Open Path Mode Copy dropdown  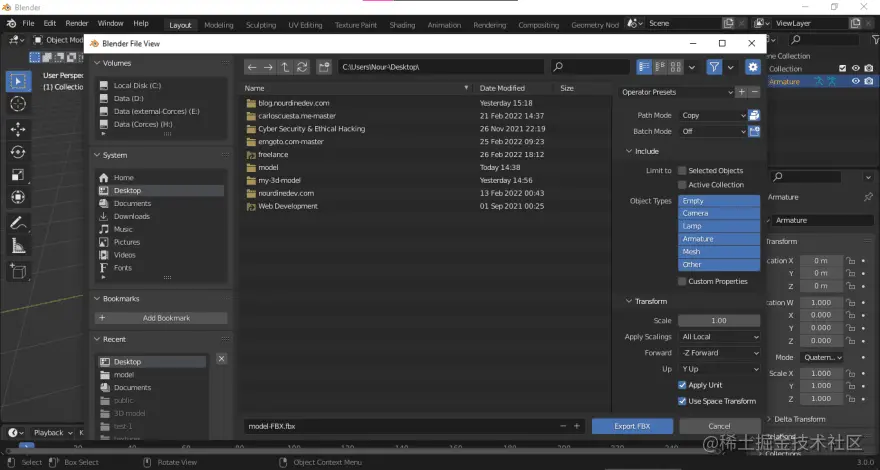coord(712,115)
